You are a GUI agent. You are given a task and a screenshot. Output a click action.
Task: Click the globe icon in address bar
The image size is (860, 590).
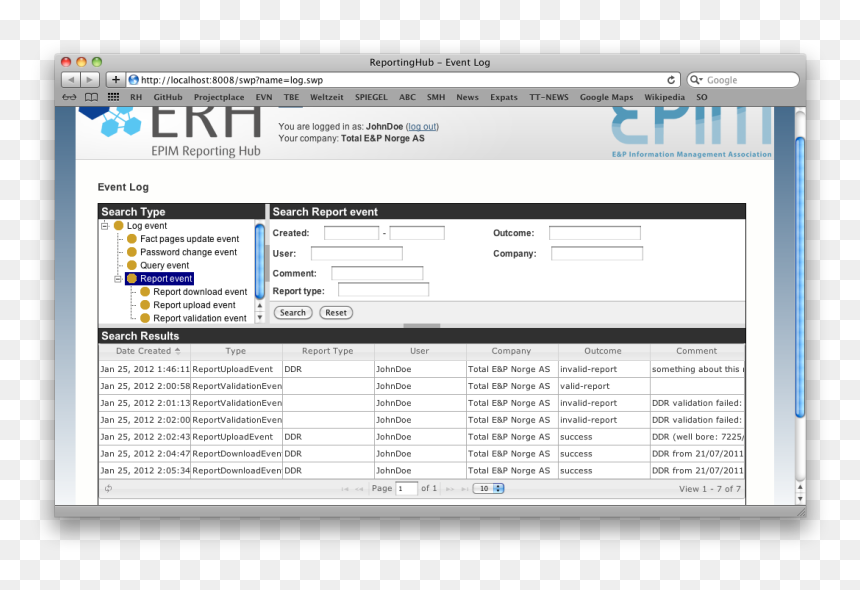[133, 80]
